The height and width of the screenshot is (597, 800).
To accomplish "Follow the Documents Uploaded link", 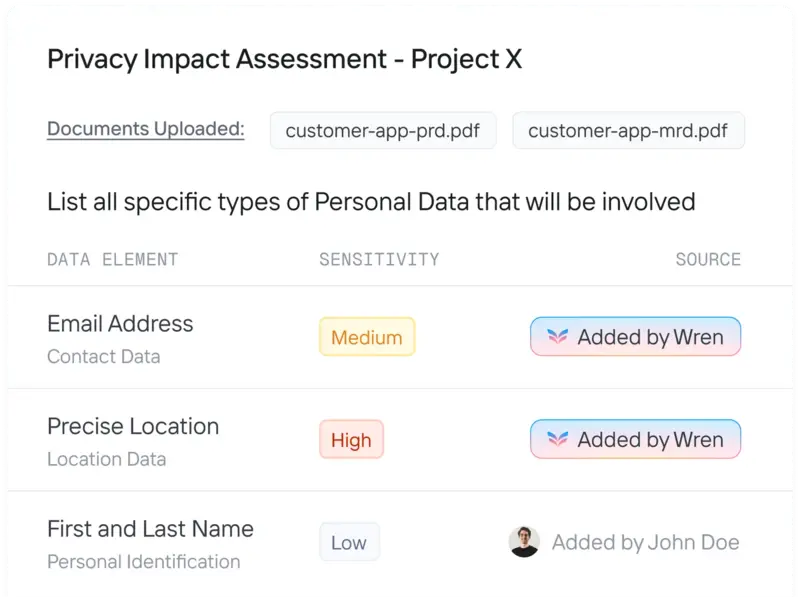I will [146, 129].
